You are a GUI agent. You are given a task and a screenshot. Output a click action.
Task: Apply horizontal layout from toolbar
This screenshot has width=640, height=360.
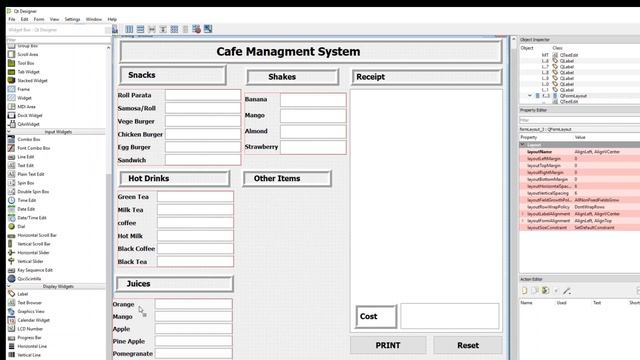coord(129,29)
